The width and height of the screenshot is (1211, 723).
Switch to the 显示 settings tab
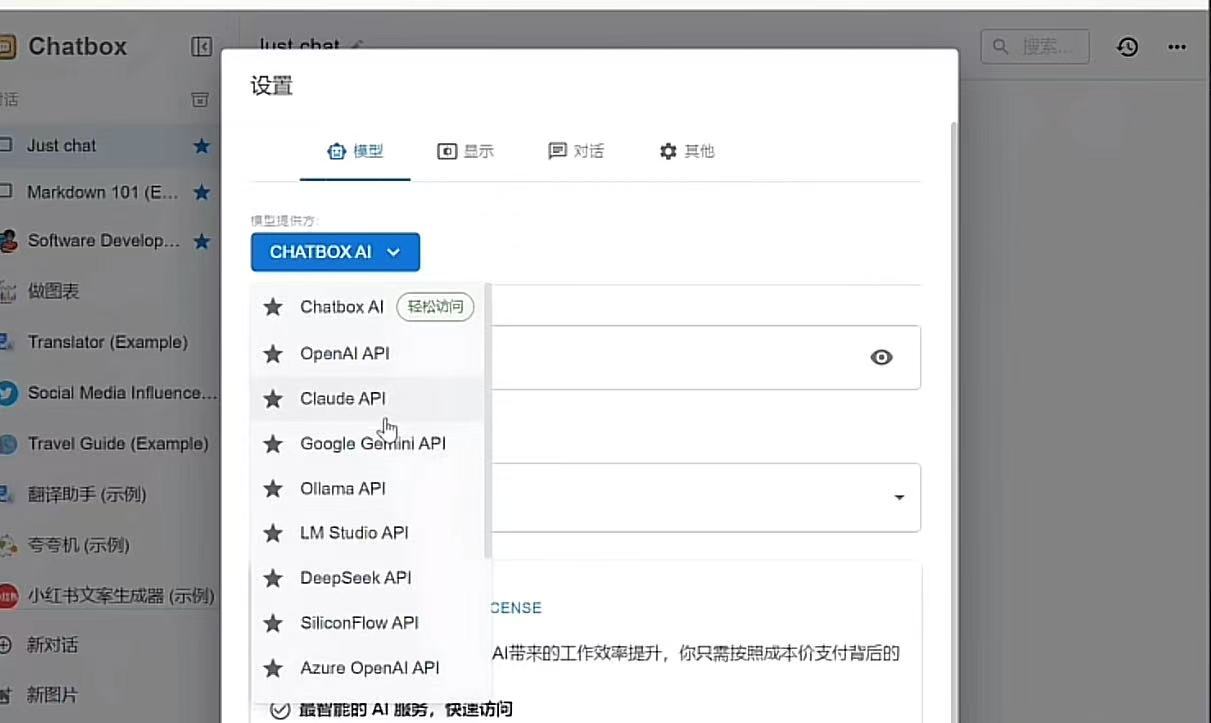(466, 151)
